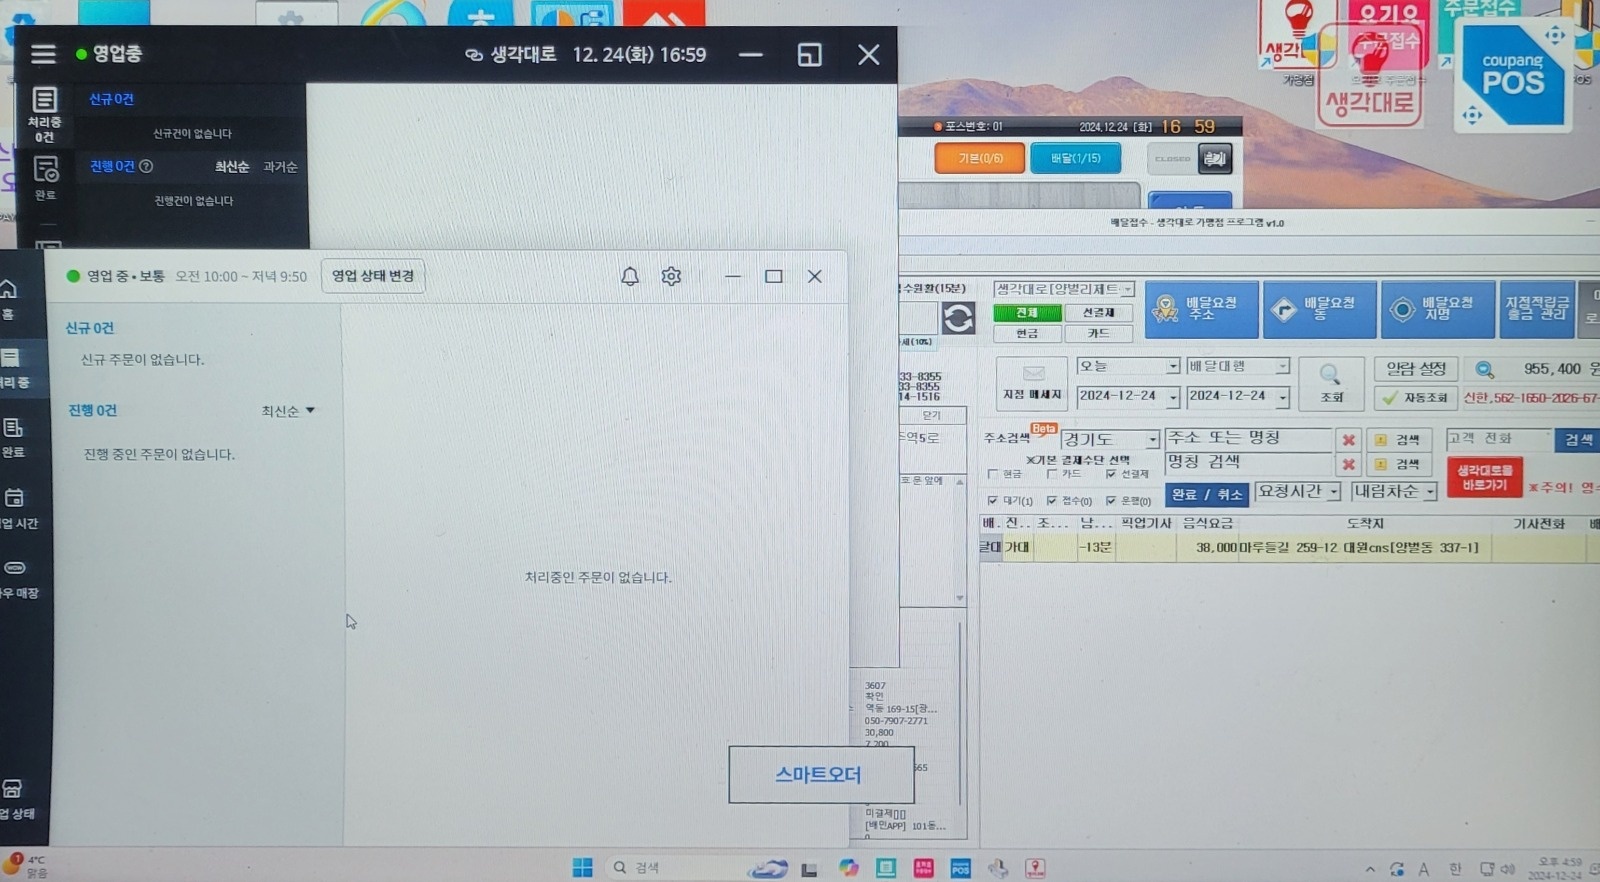Toggle the 선결제 payment method checkbox
The height and width of the screenshot is (882, 1600).
coord(1111,474)
